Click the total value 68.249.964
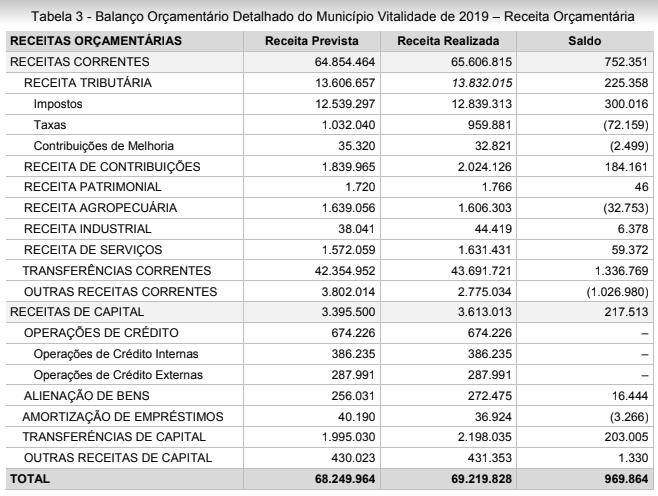The height and width of the screenshot is (496, 658). click(345, 479)
